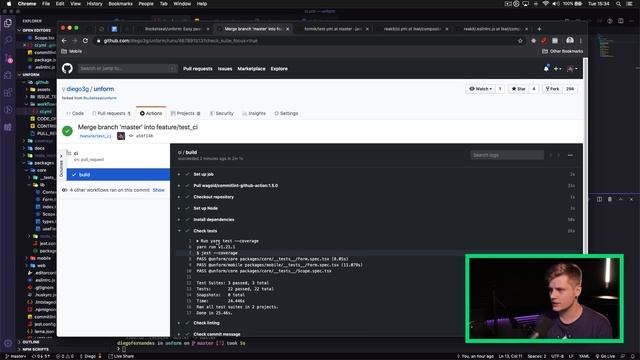Open a new Chrome tab
The width and height of the screenshot is (640, 360).
pos(539,29)
